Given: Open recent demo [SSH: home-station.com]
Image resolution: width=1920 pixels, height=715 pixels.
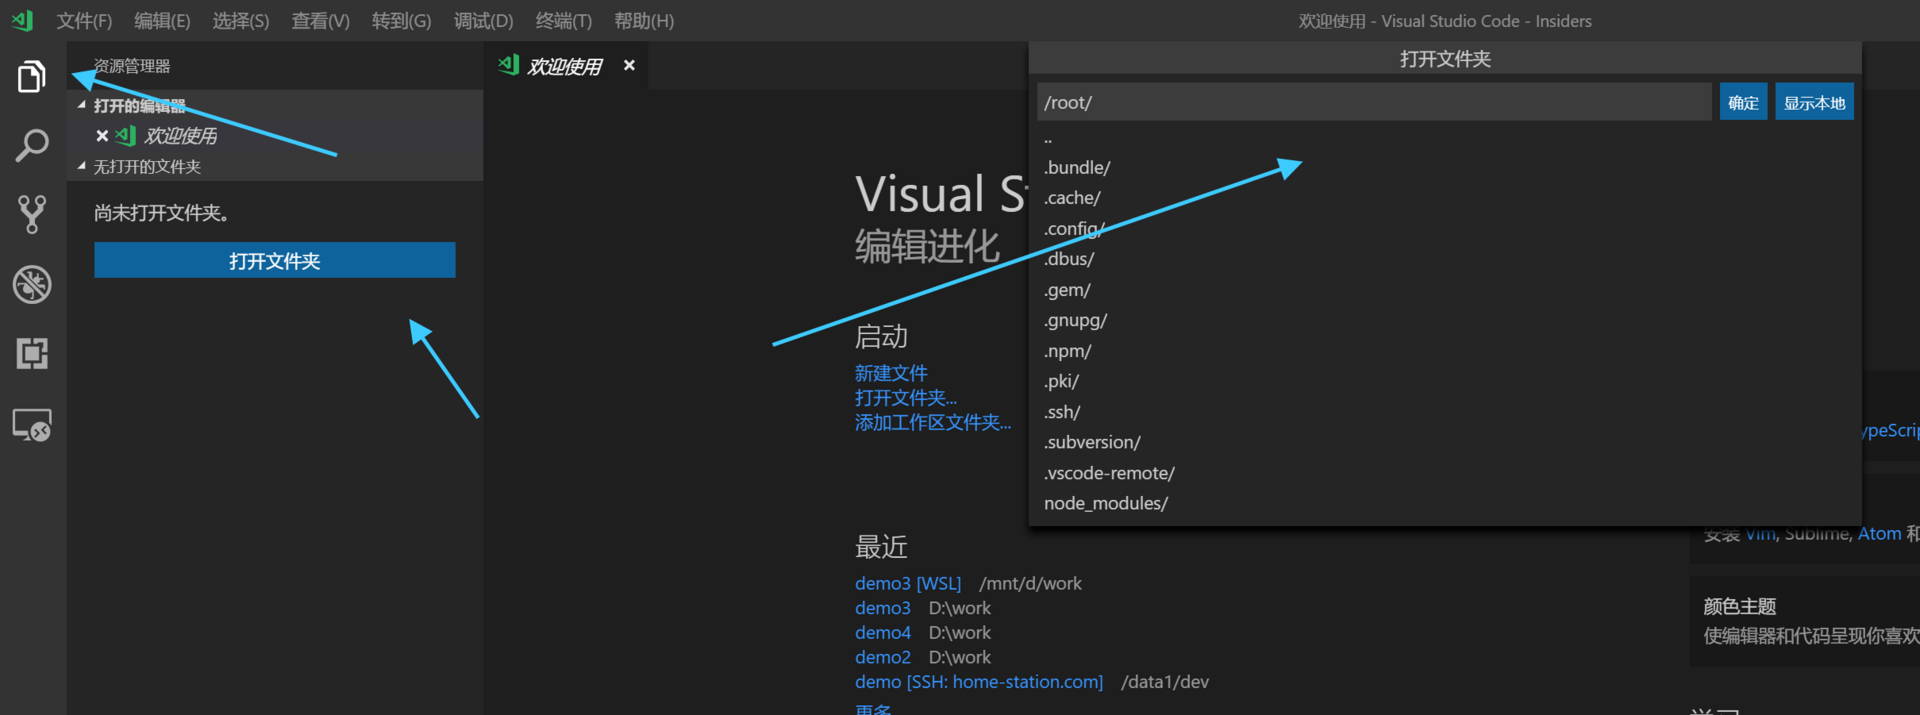Looking at the screenshot, I should (x=979, y=682).
